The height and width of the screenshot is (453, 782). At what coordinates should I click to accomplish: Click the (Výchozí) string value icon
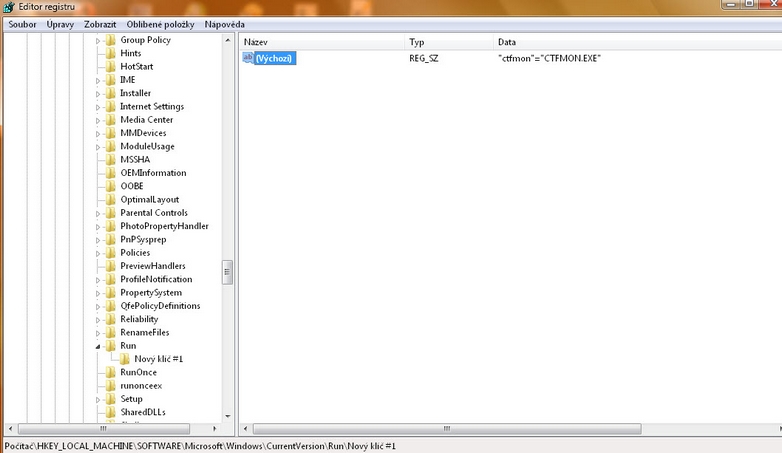point(248,59)
